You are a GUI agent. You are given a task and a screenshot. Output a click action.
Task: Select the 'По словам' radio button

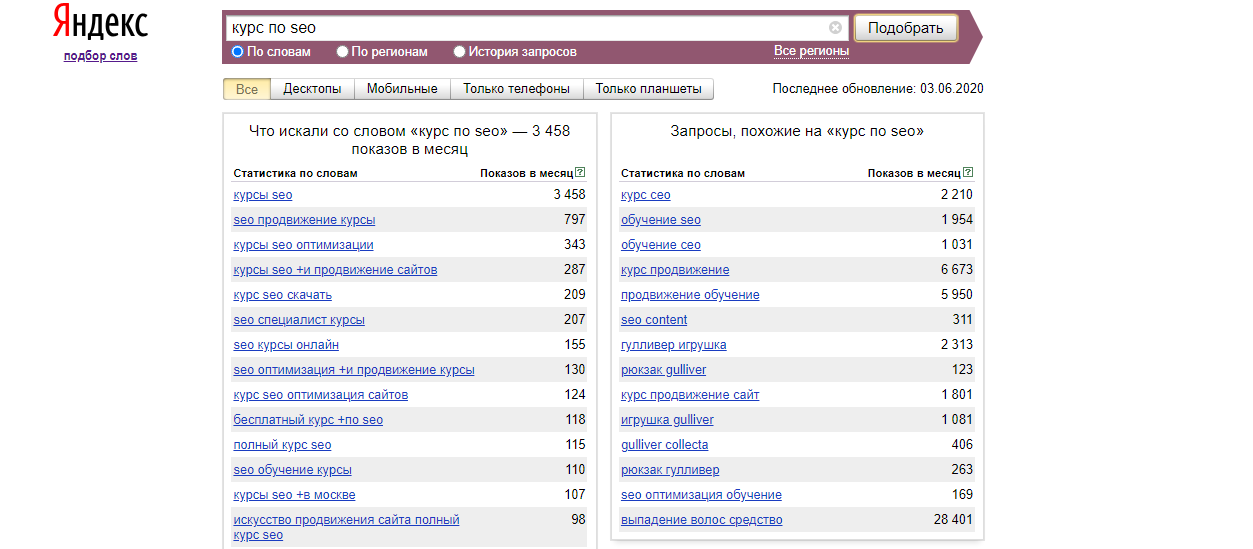point(238,51)
